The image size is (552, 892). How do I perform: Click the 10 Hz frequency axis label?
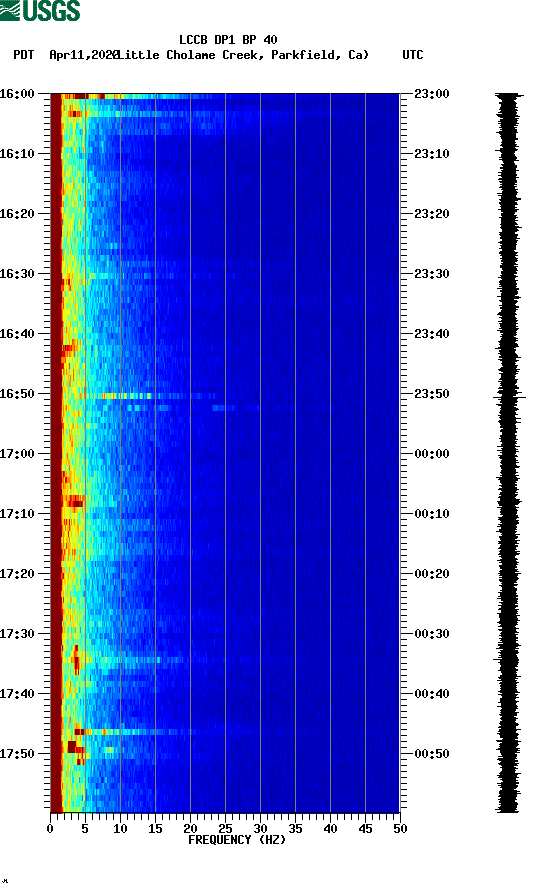(120, 829)
